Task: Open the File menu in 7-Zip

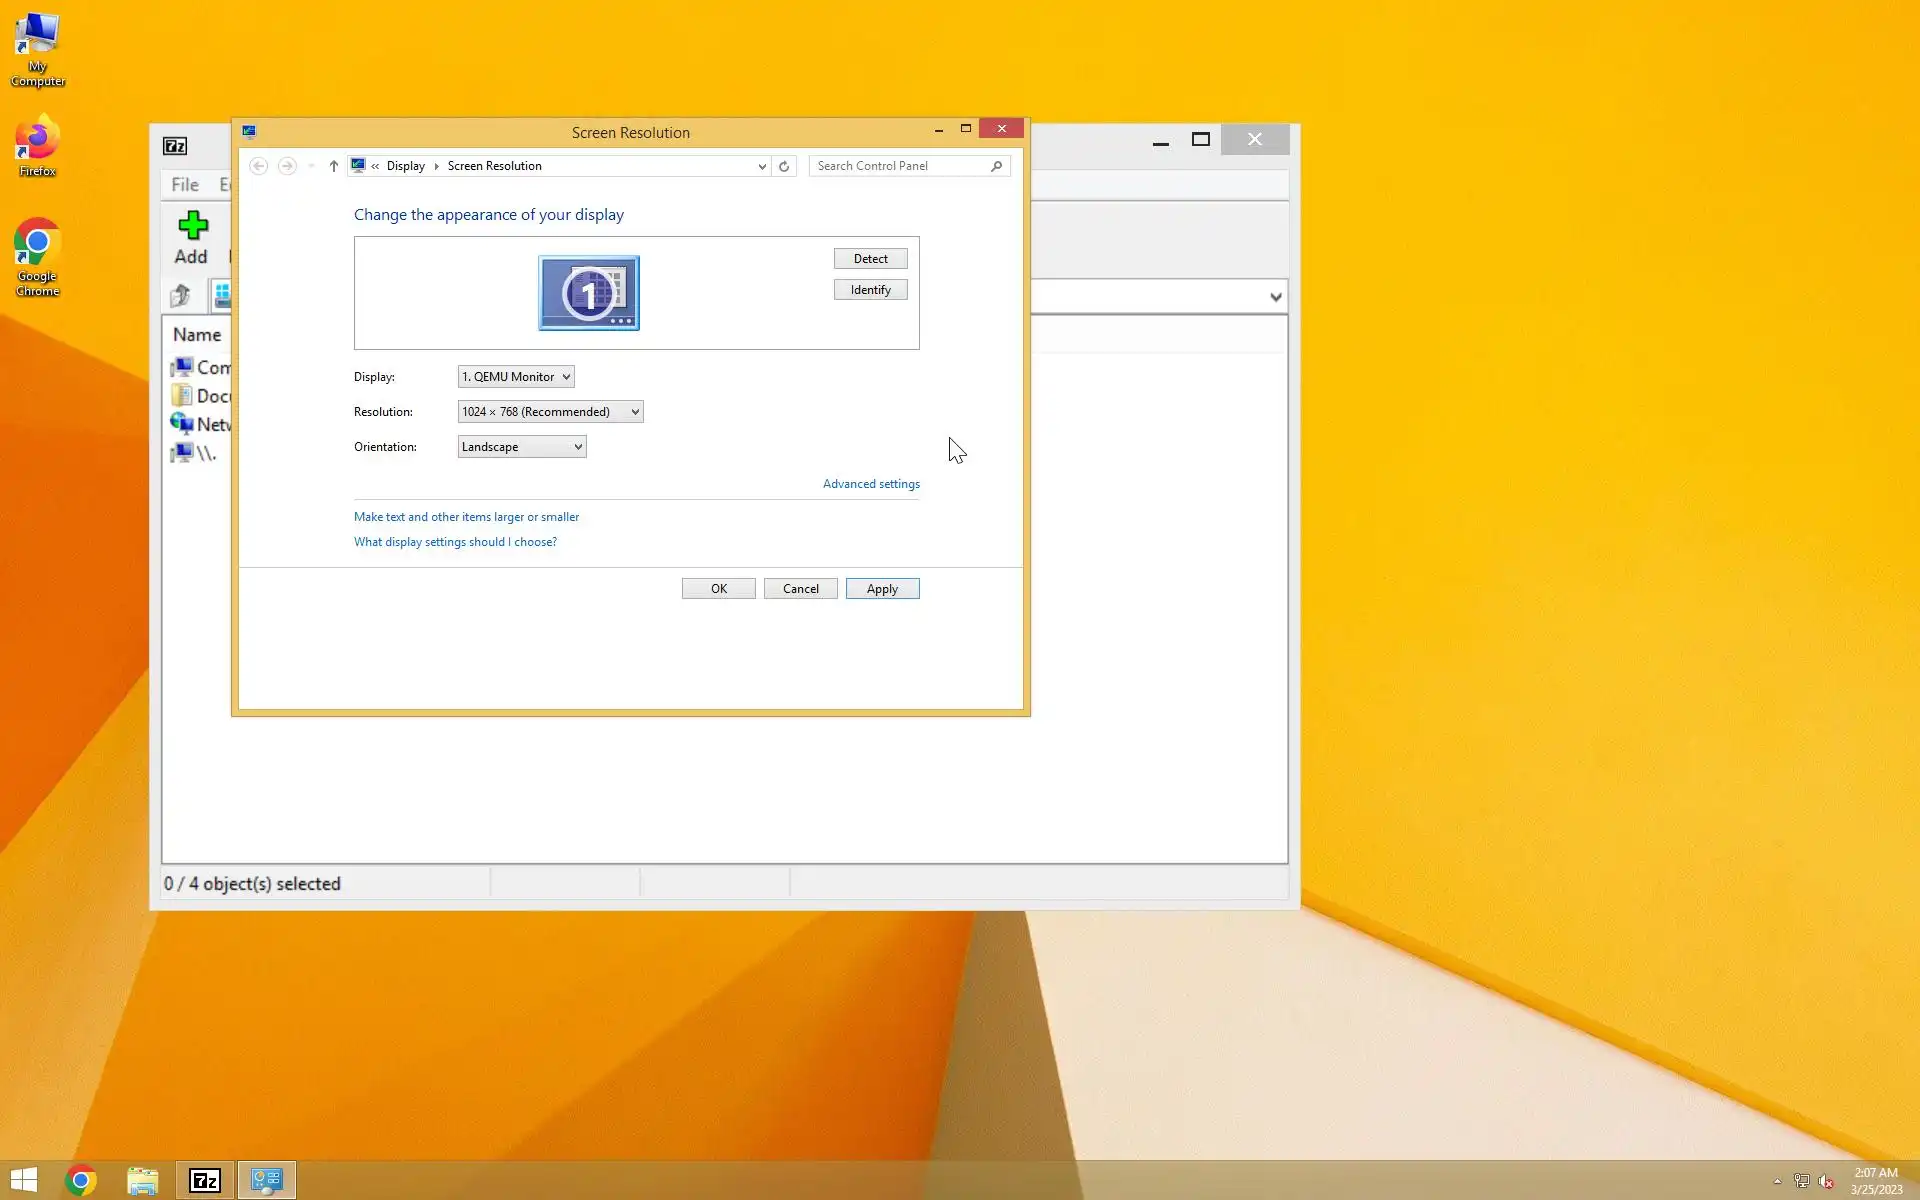Action: 185,185
